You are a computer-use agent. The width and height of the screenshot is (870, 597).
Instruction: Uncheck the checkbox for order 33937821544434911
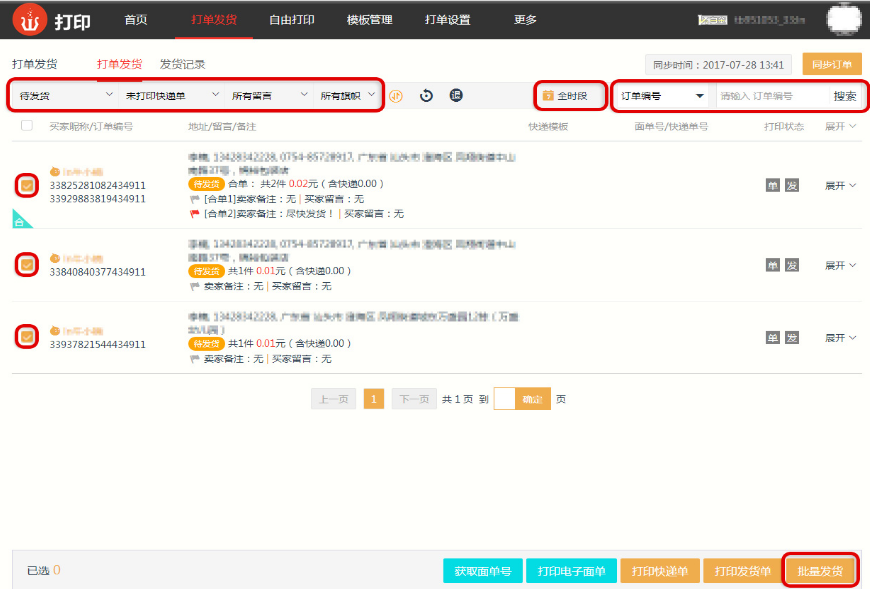pyautogui.click(x=27, y=337)
